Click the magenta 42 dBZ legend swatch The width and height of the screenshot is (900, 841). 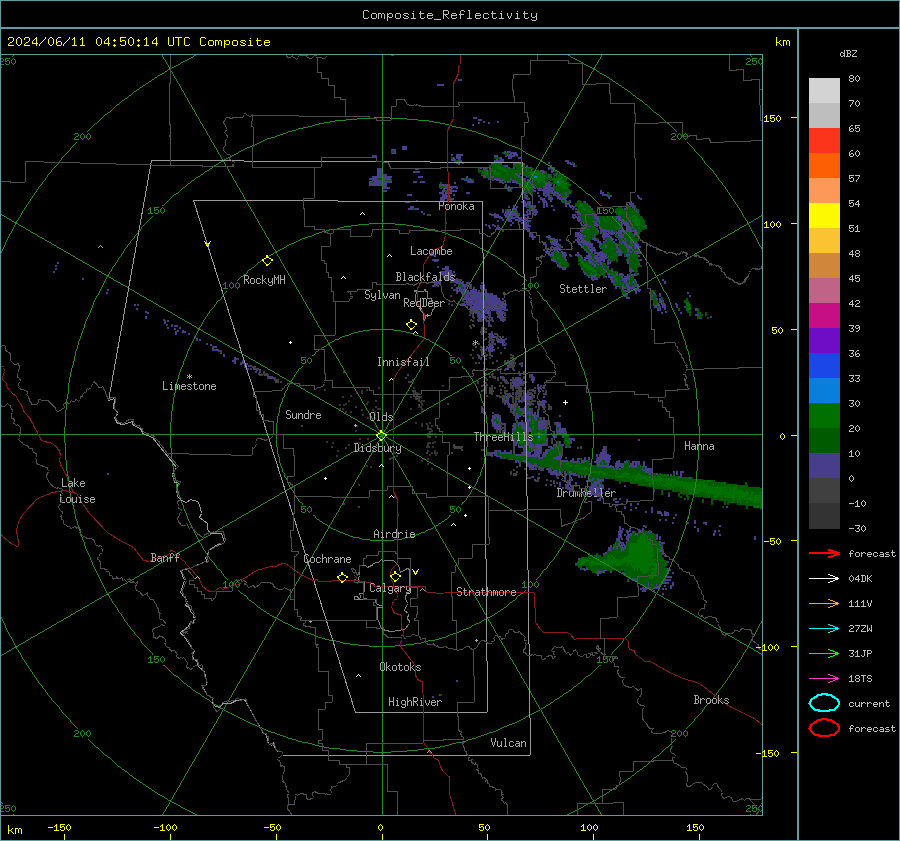[x=824, y=316]
